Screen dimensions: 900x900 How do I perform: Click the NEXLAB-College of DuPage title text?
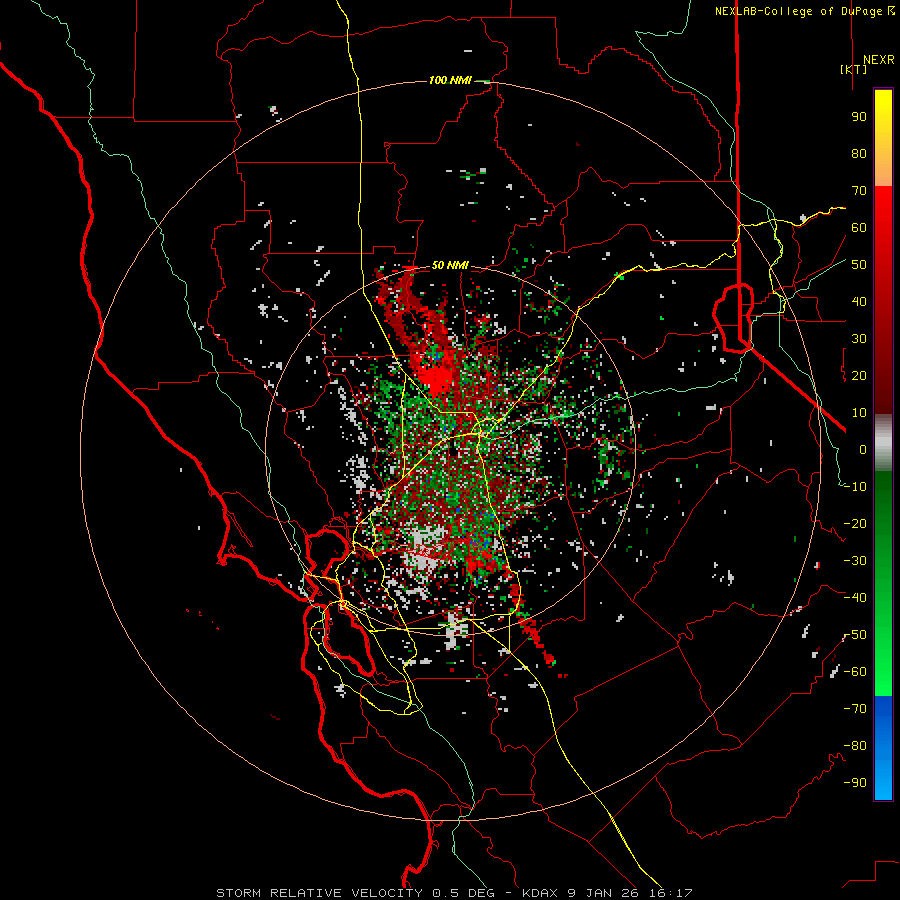[x=805, y=11]
